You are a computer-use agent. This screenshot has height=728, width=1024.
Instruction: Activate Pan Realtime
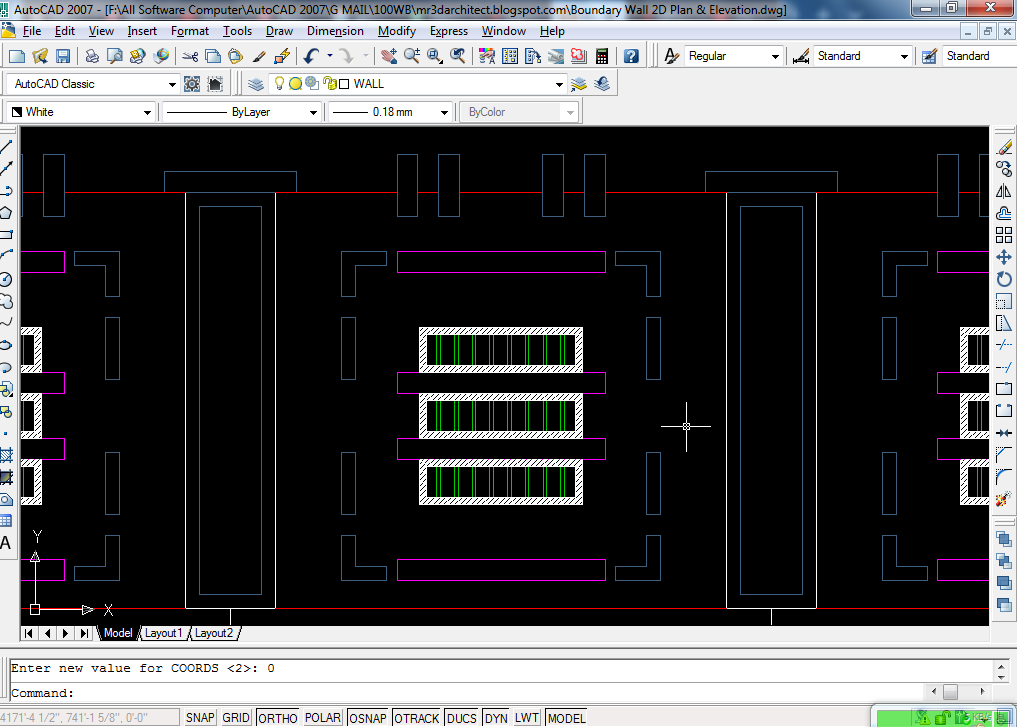point(388,56)
